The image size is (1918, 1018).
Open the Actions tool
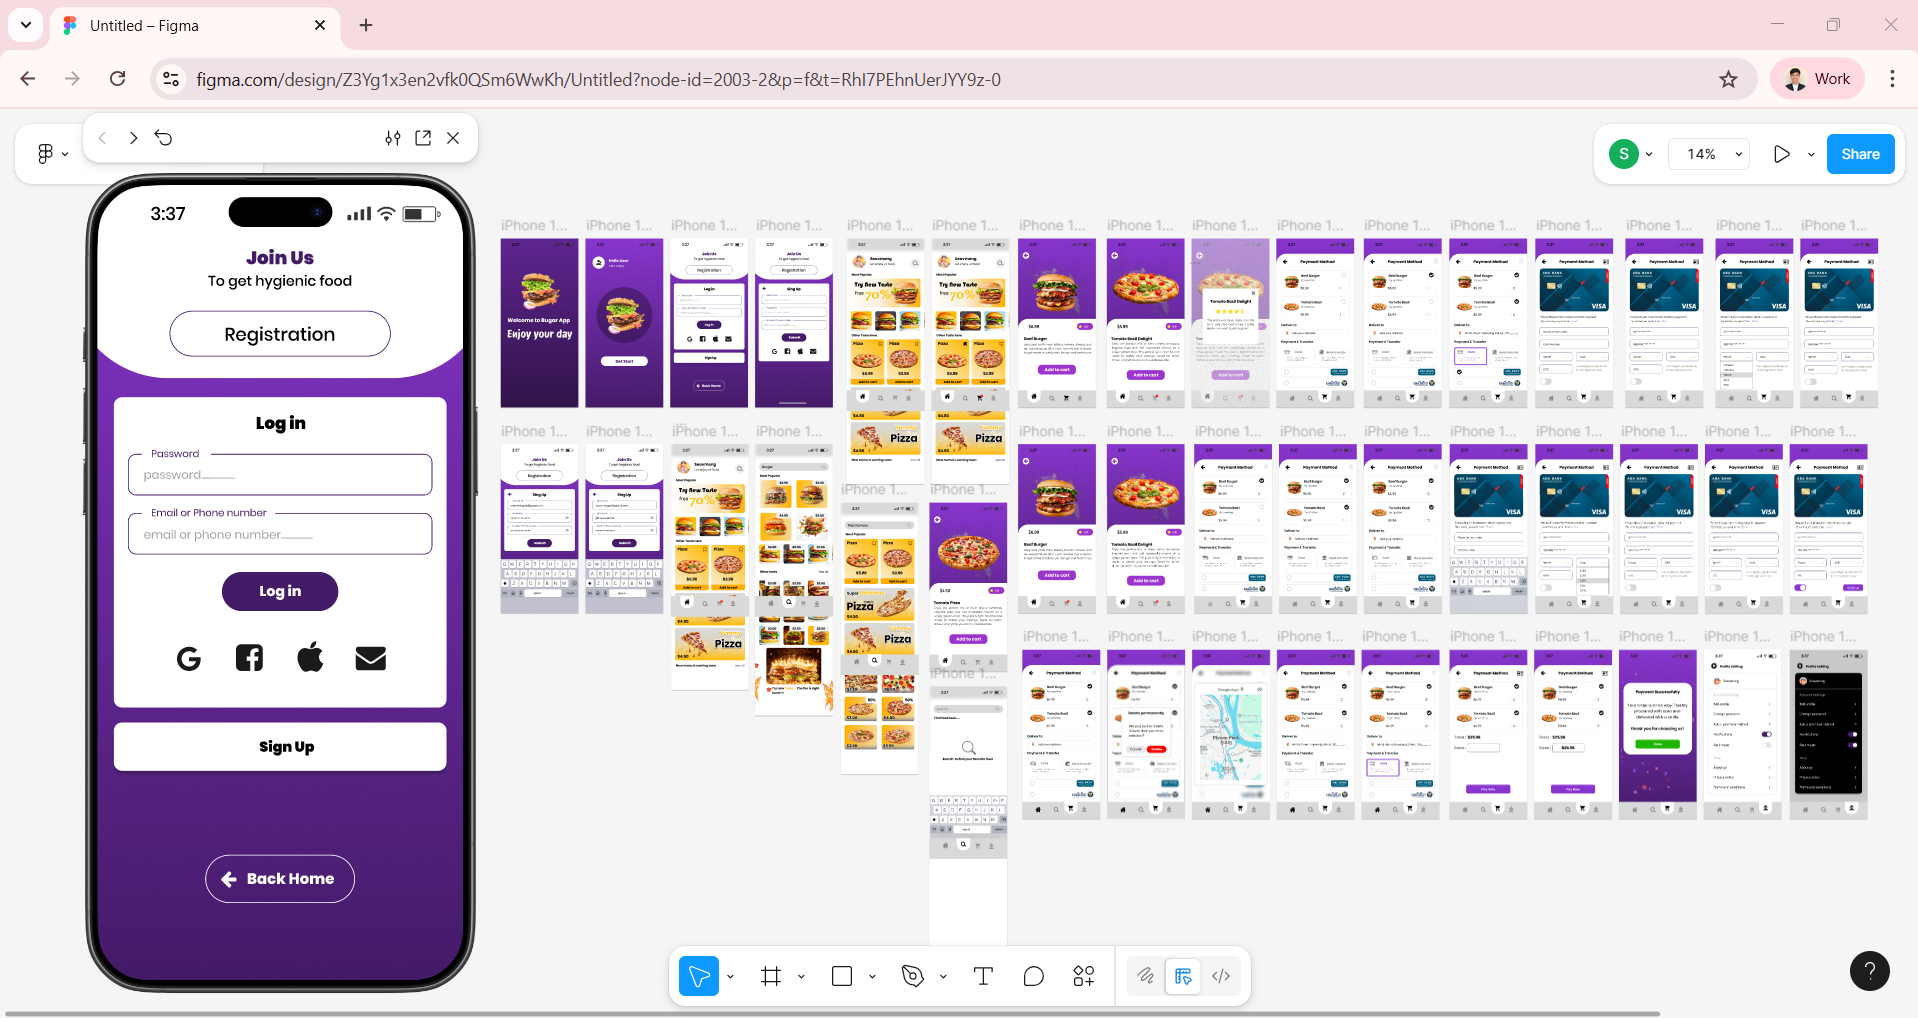coord(1084,976)
